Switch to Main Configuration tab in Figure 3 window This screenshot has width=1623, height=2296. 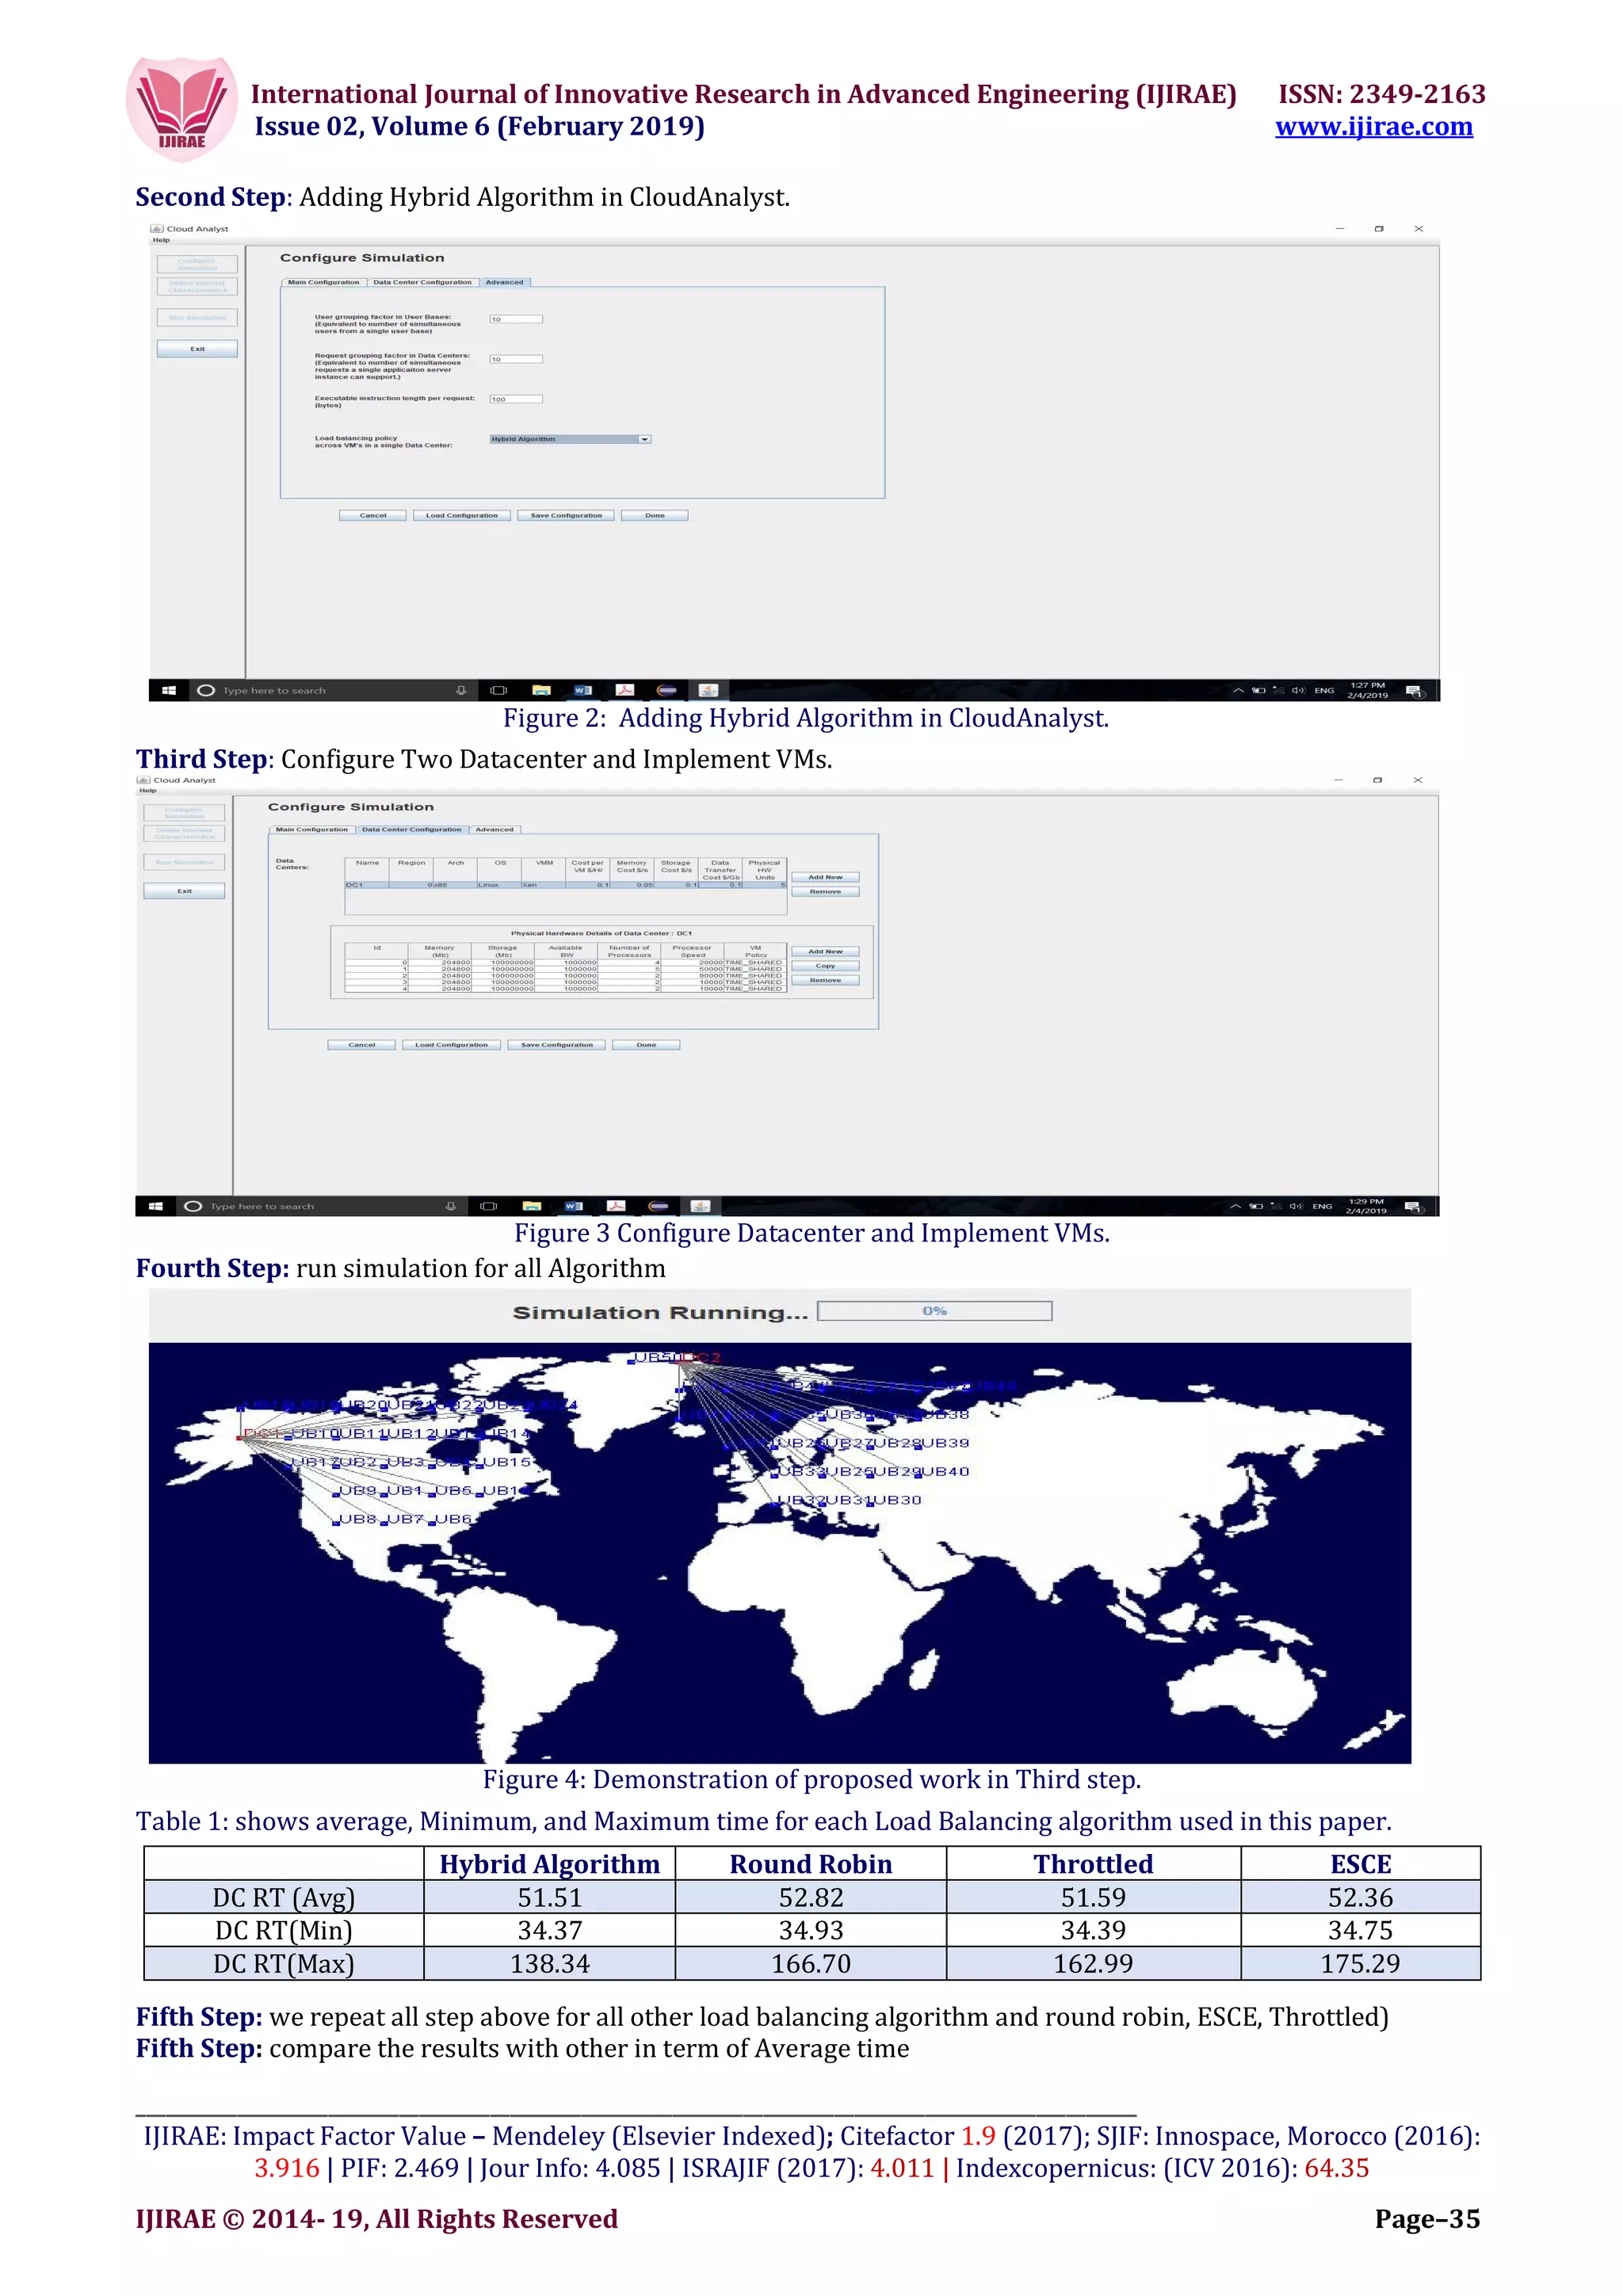311,829
